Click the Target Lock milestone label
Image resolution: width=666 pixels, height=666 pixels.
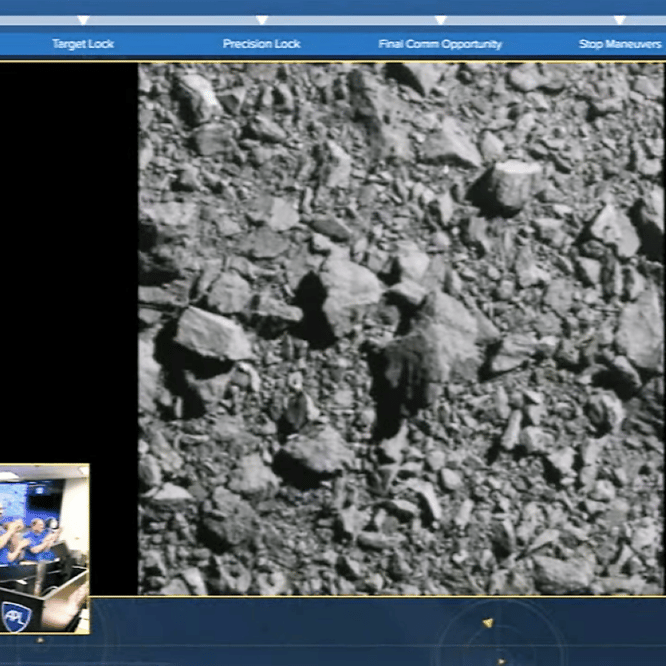[x=83, y=44]
